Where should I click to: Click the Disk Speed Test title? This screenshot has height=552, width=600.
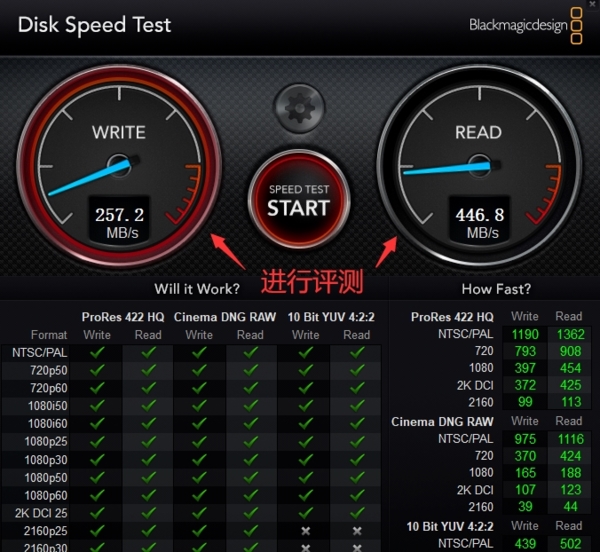pyautogui.click(x=94, y=25)
